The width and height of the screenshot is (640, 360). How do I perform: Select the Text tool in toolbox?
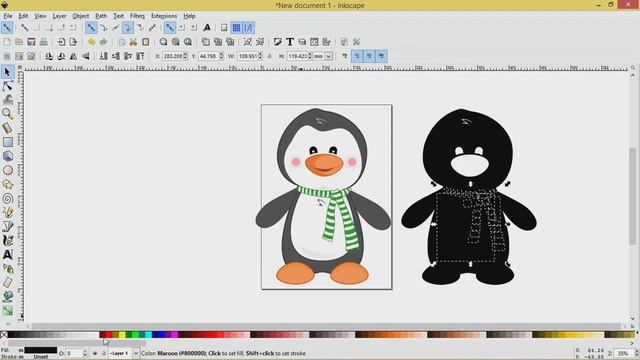(7, 254)
